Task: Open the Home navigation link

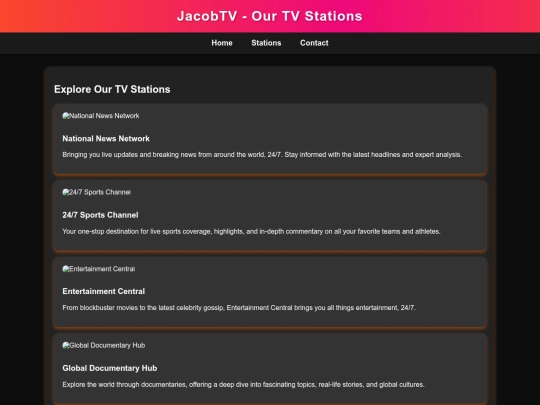Action: [x=222, y=43]
